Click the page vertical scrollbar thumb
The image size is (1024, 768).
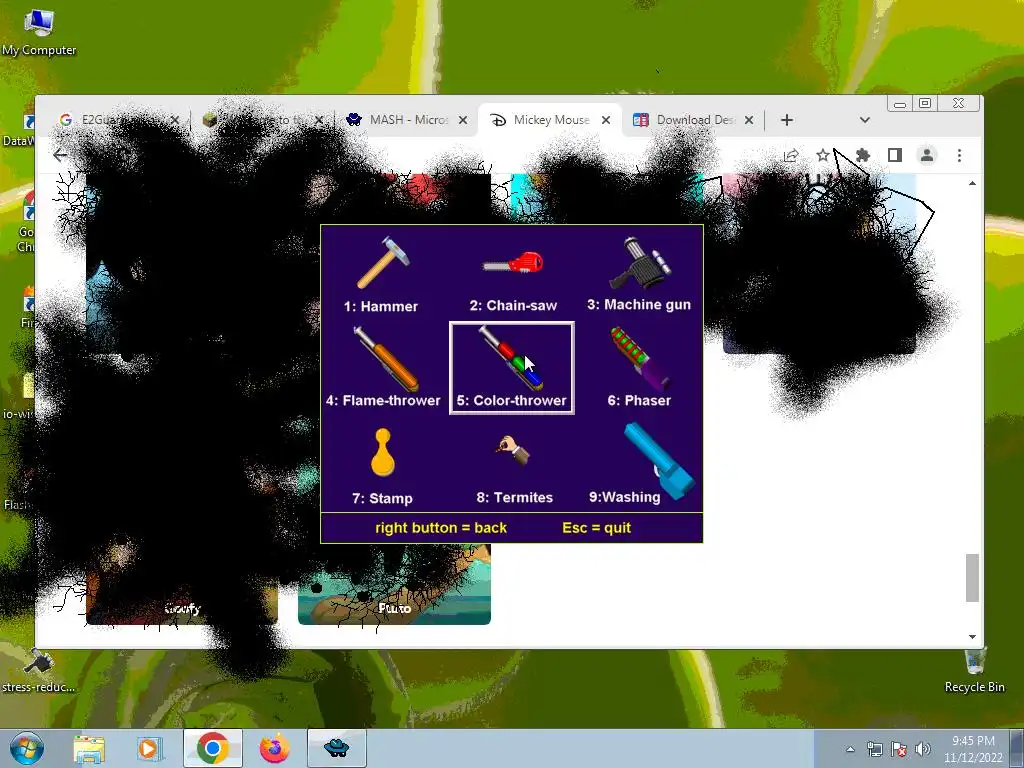pos(972,578)
